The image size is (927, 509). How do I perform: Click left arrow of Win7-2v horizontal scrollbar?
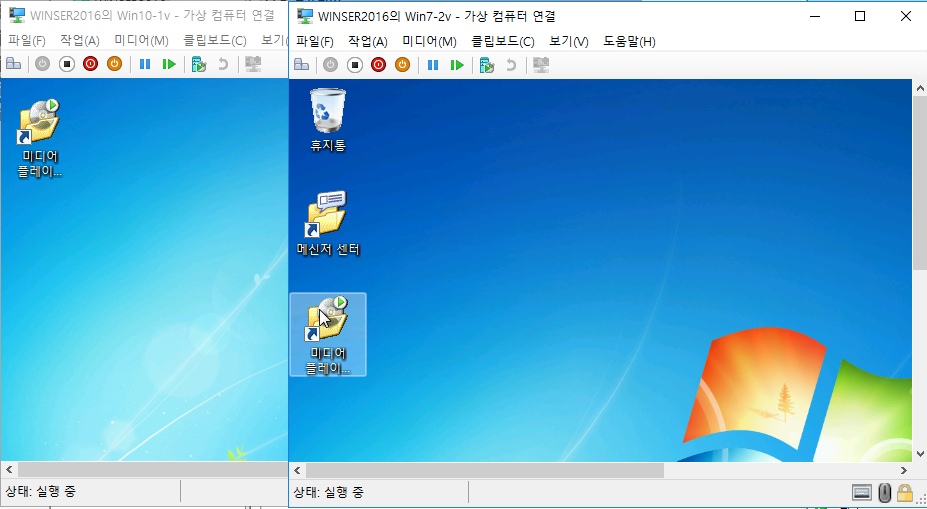coord(297,471)
